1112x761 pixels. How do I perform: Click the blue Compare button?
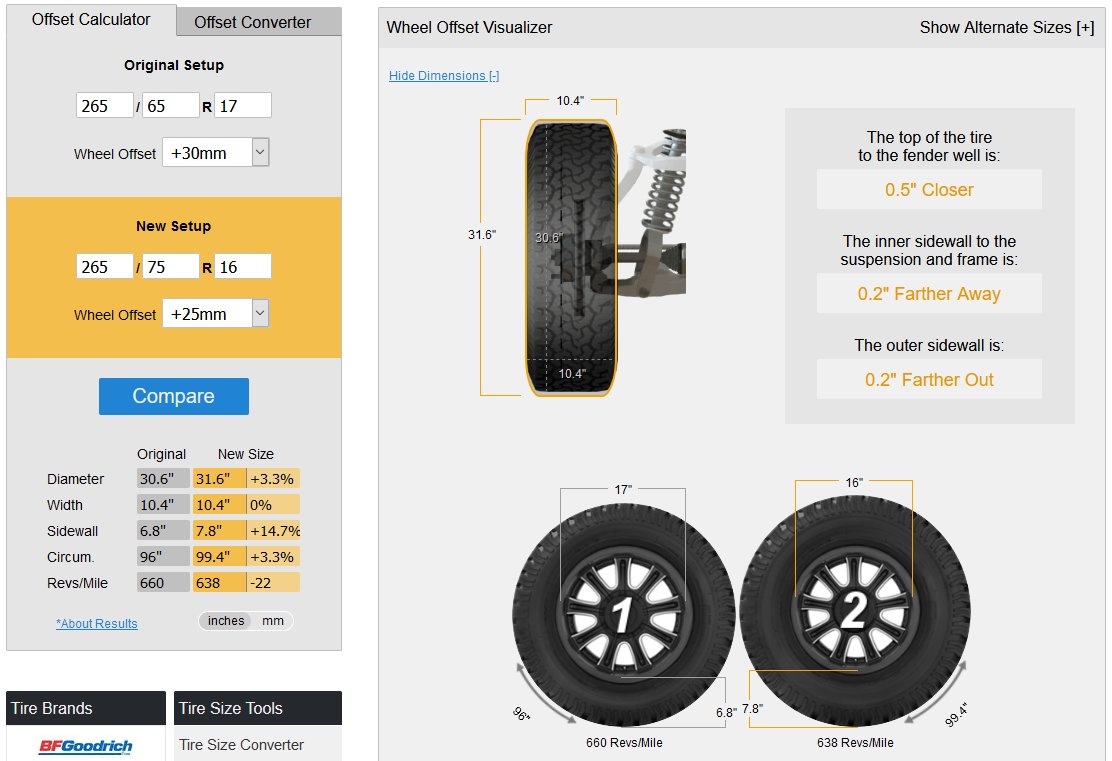coord(174,396)
